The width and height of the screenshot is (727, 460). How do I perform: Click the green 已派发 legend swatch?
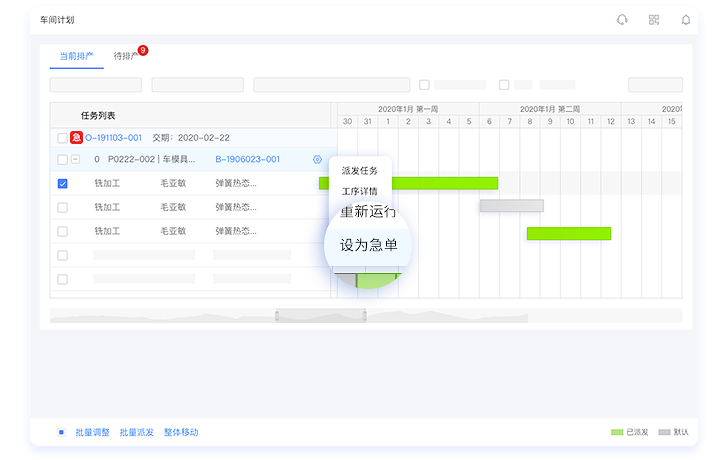tap(617, 432)
